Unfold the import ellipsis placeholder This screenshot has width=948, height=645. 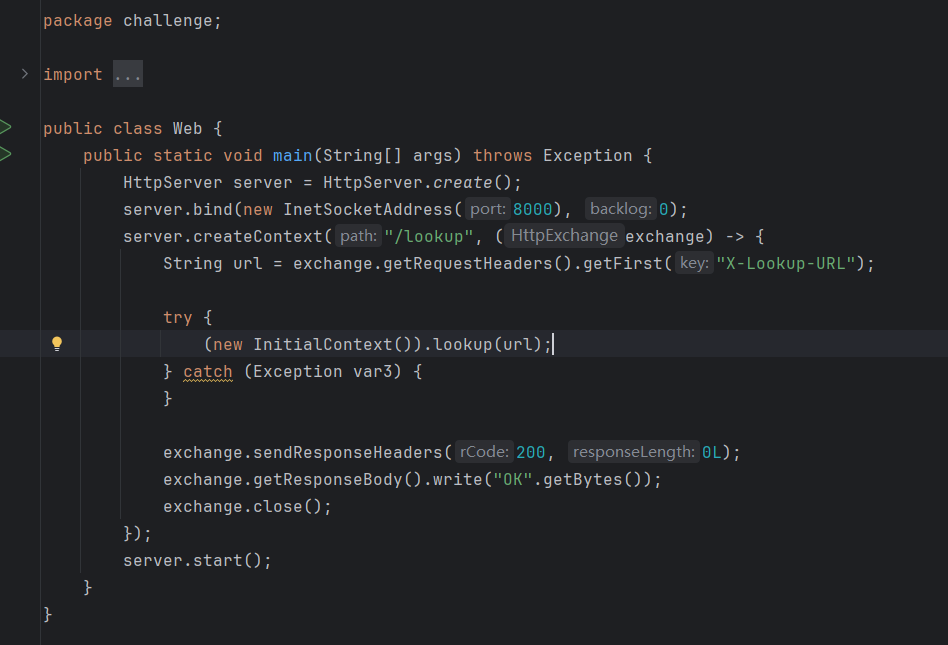click(x=127, y=75)
